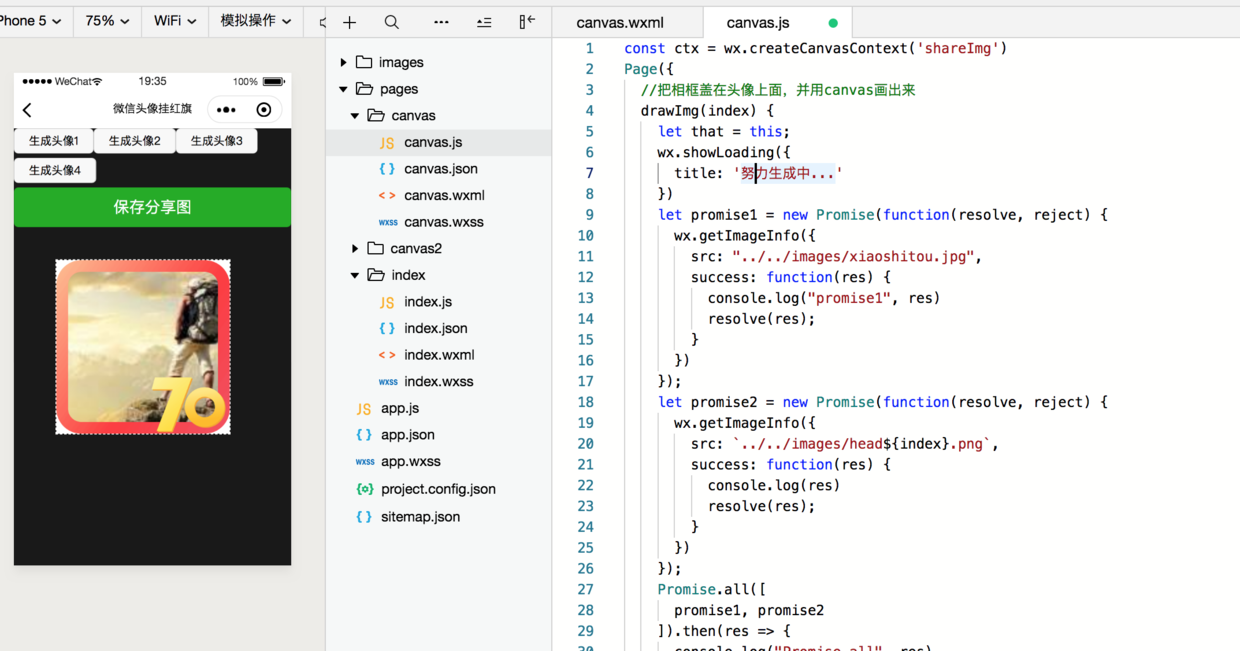Click the Promise.all([ text on line 27
This screenshot has width=1240, height=651.
tap(712, 589)
